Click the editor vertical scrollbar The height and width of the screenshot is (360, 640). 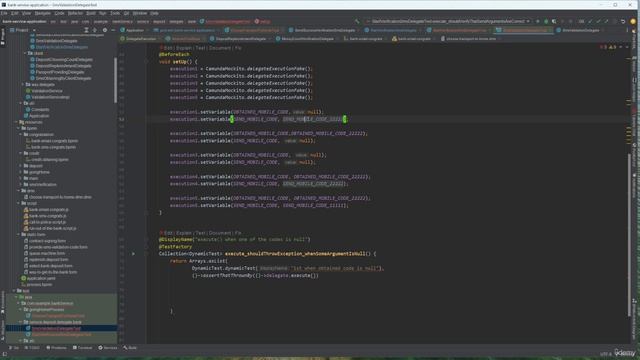tap(629, 235)
